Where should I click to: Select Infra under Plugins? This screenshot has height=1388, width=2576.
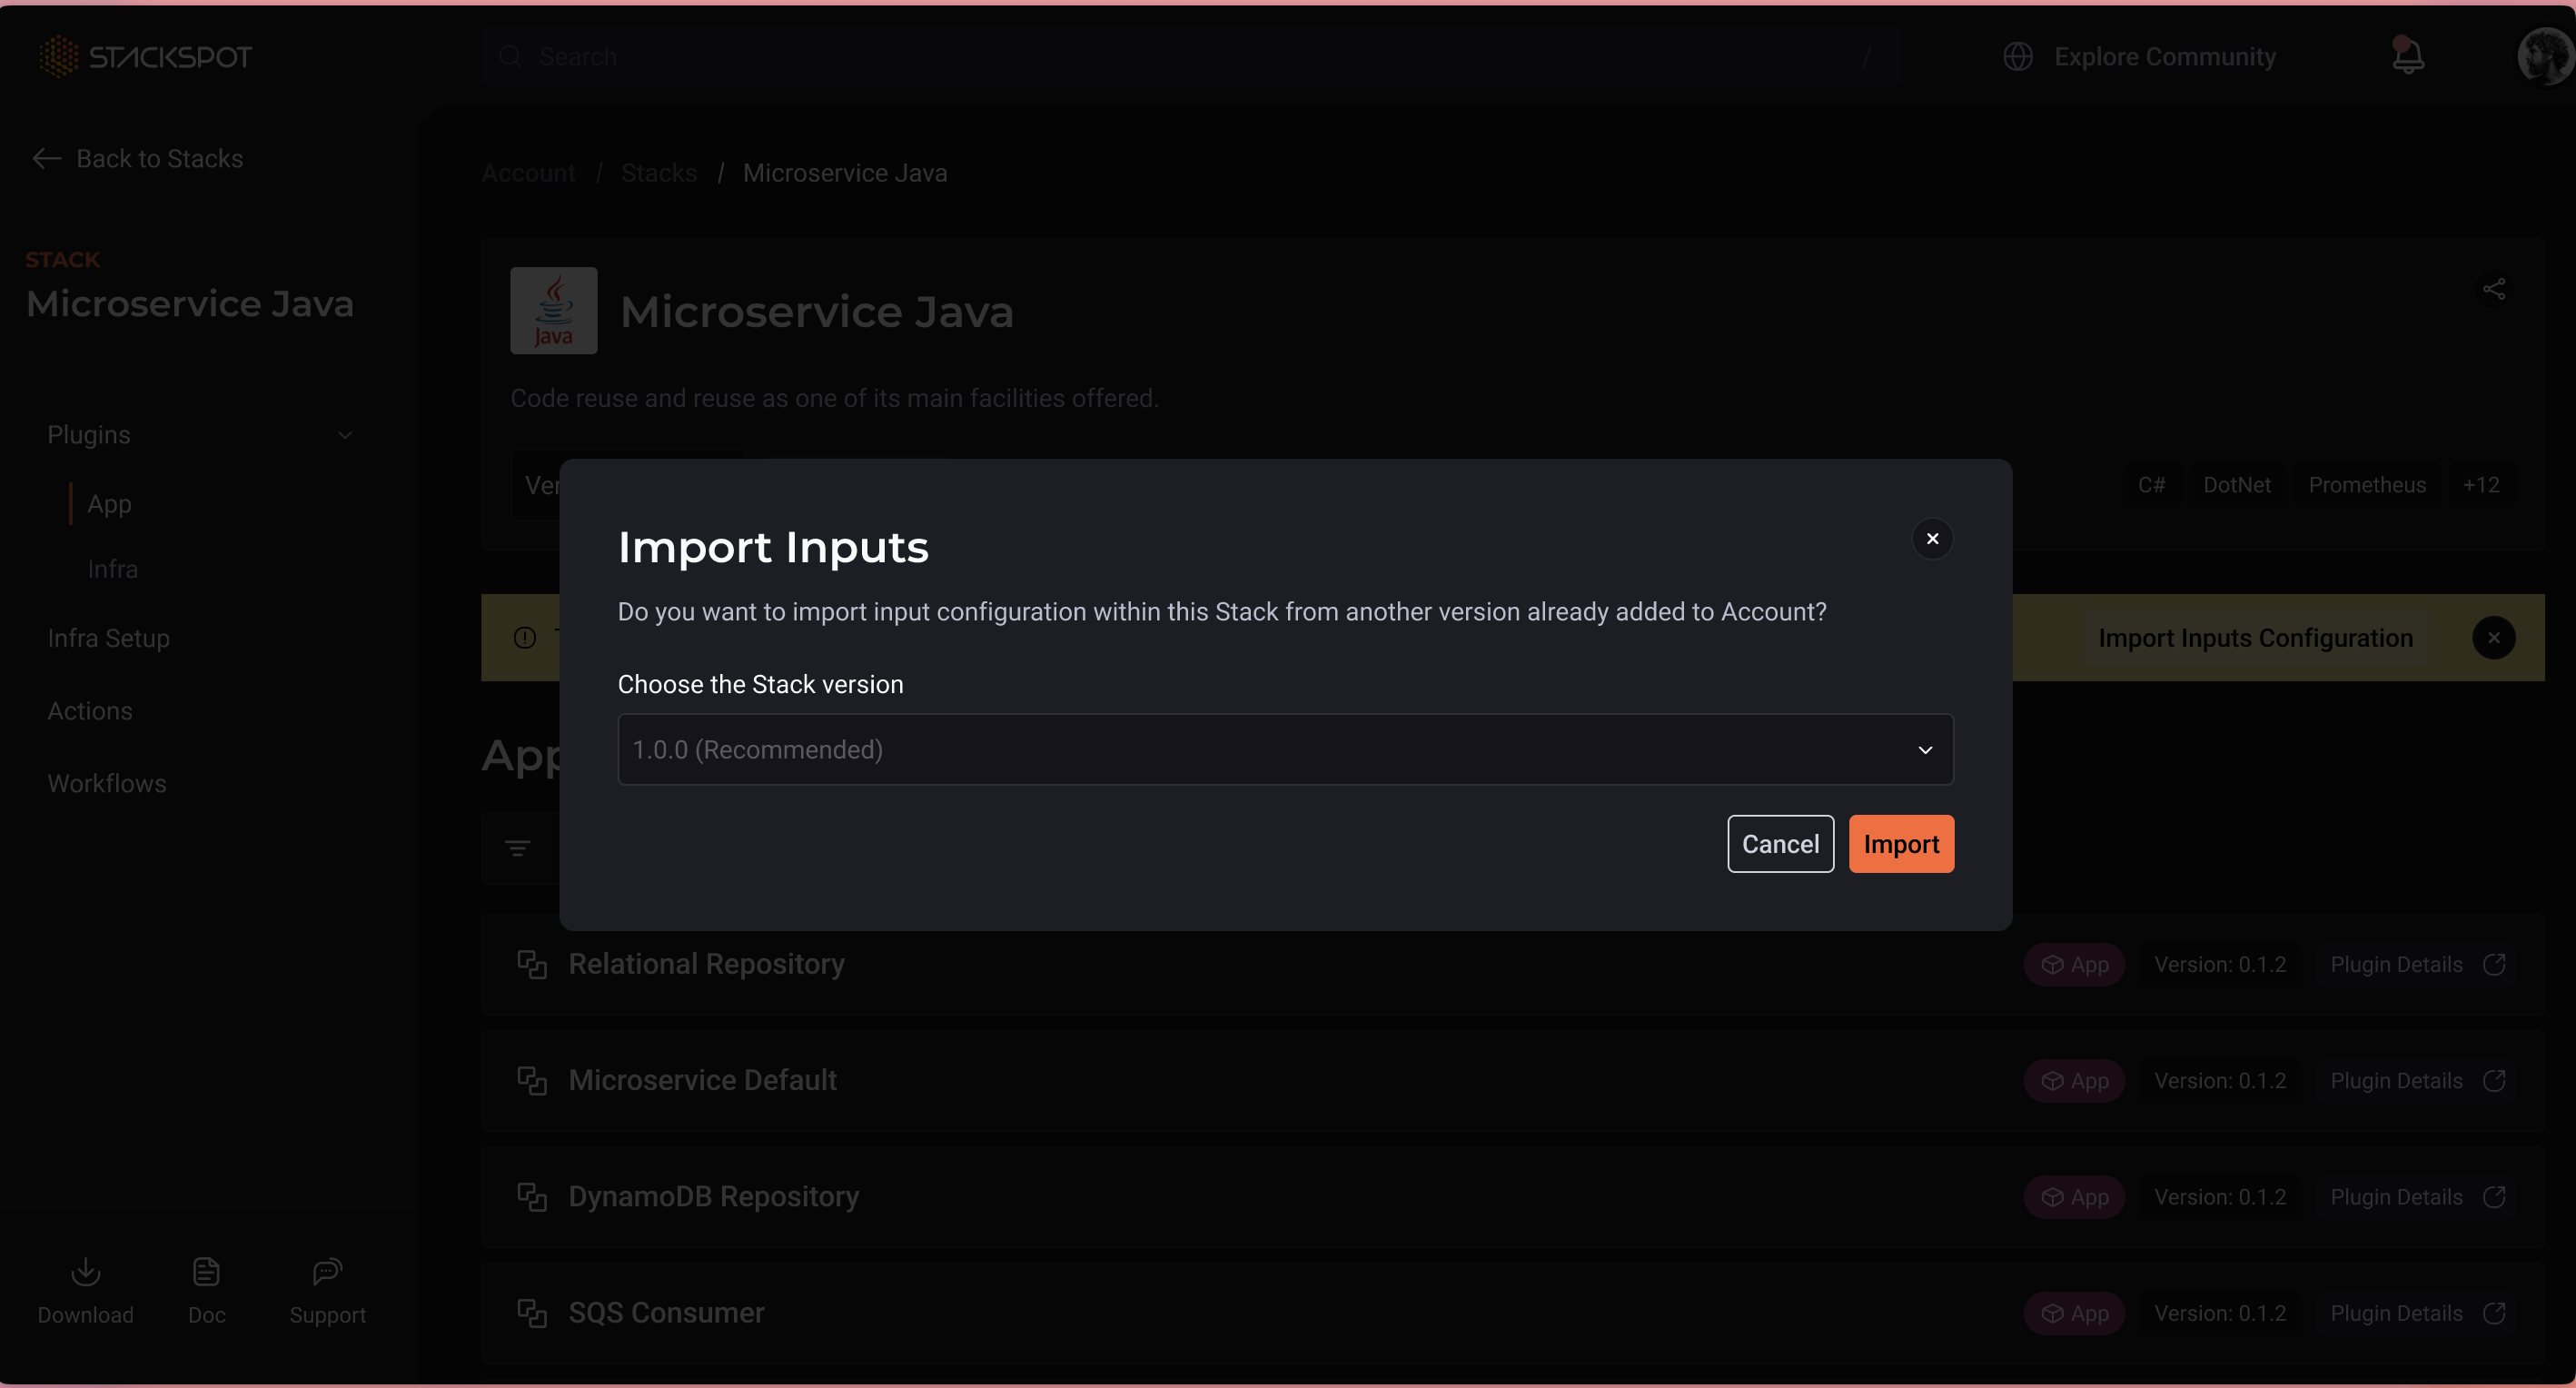[112, 569]
